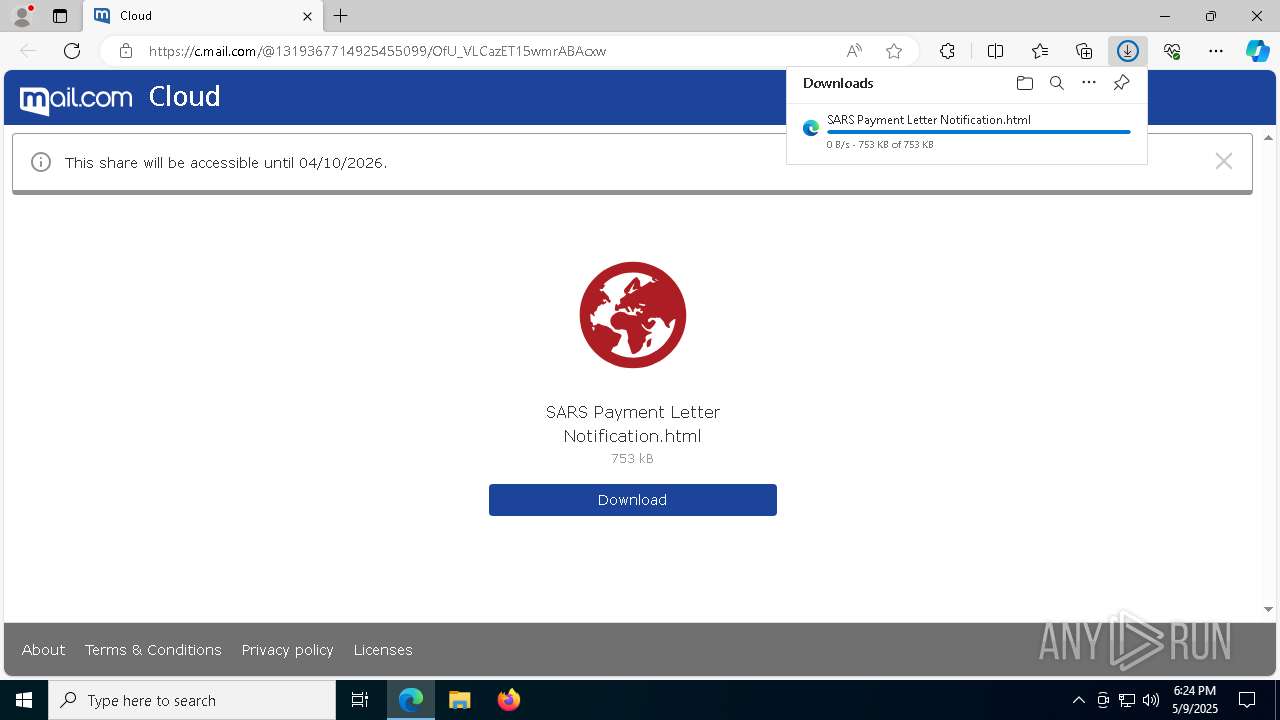Image resolution: width=1280 pixels, height=720 pixels.
Task: Open Copilot sidebar icon
Action: point(1257,51)
